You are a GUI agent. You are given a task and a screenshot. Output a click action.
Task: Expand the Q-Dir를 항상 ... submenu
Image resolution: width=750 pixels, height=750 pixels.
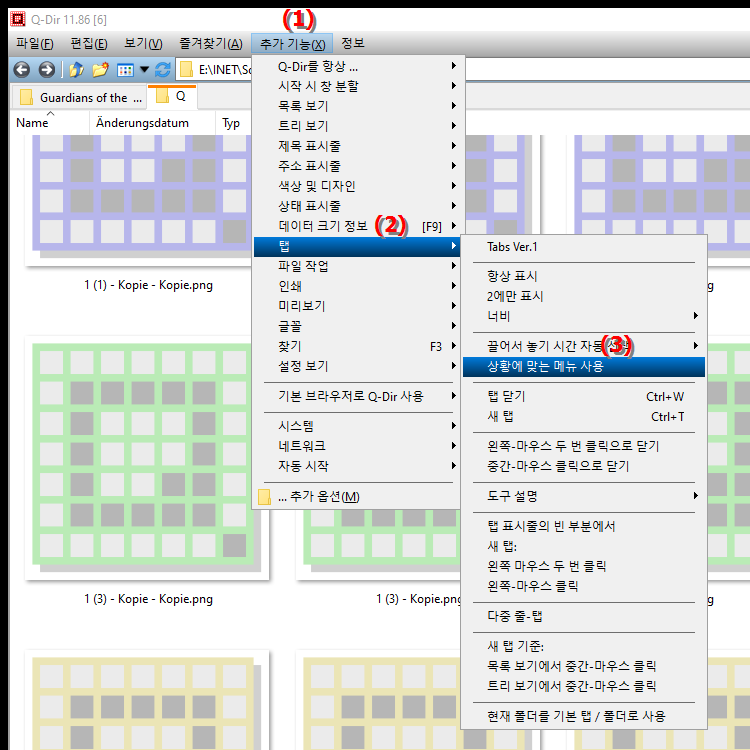click(x=357, y=66)
